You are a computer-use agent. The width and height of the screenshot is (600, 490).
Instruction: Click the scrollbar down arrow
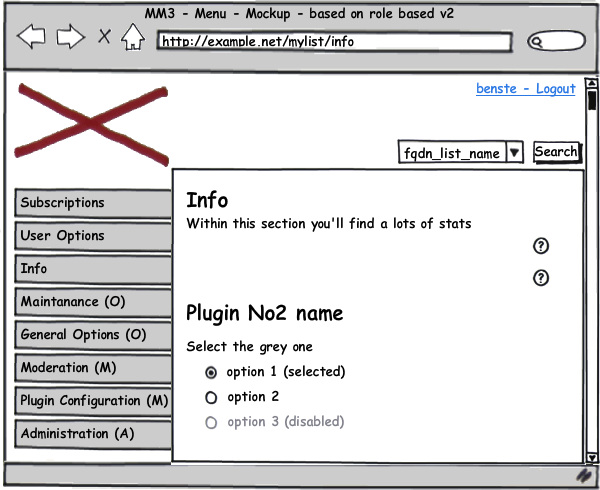coord(591,456)
